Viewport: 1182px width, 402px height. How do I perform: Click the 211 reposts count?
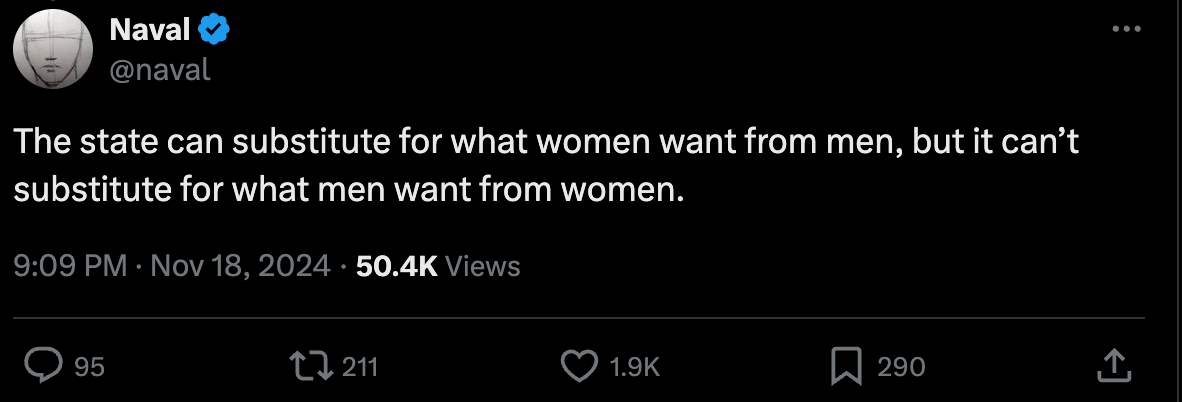[x=360, y=368]
